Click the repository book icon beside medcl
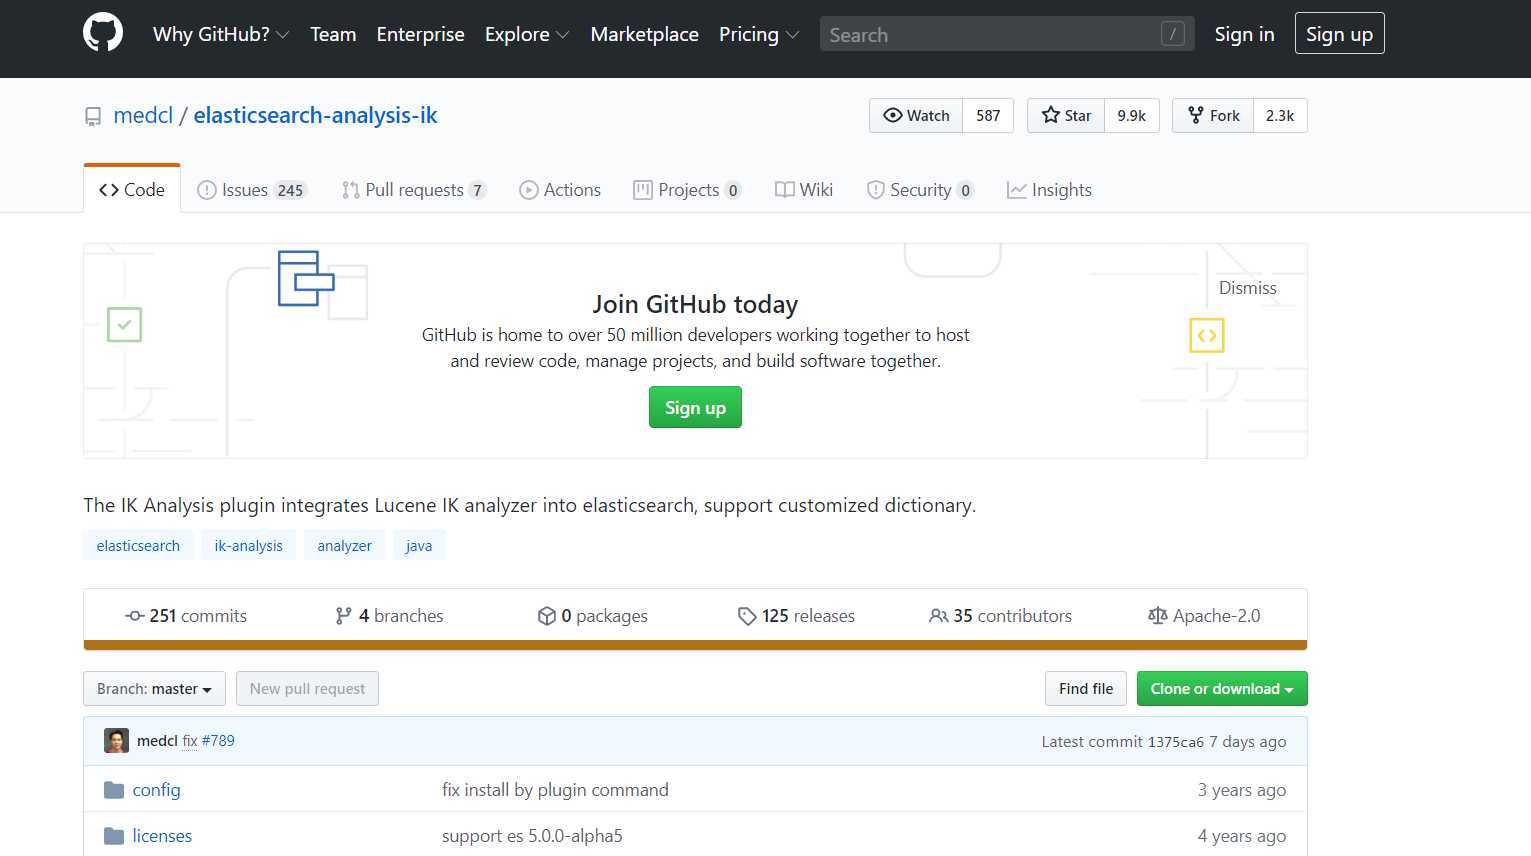1531x856 pixels. coord(93,117)
